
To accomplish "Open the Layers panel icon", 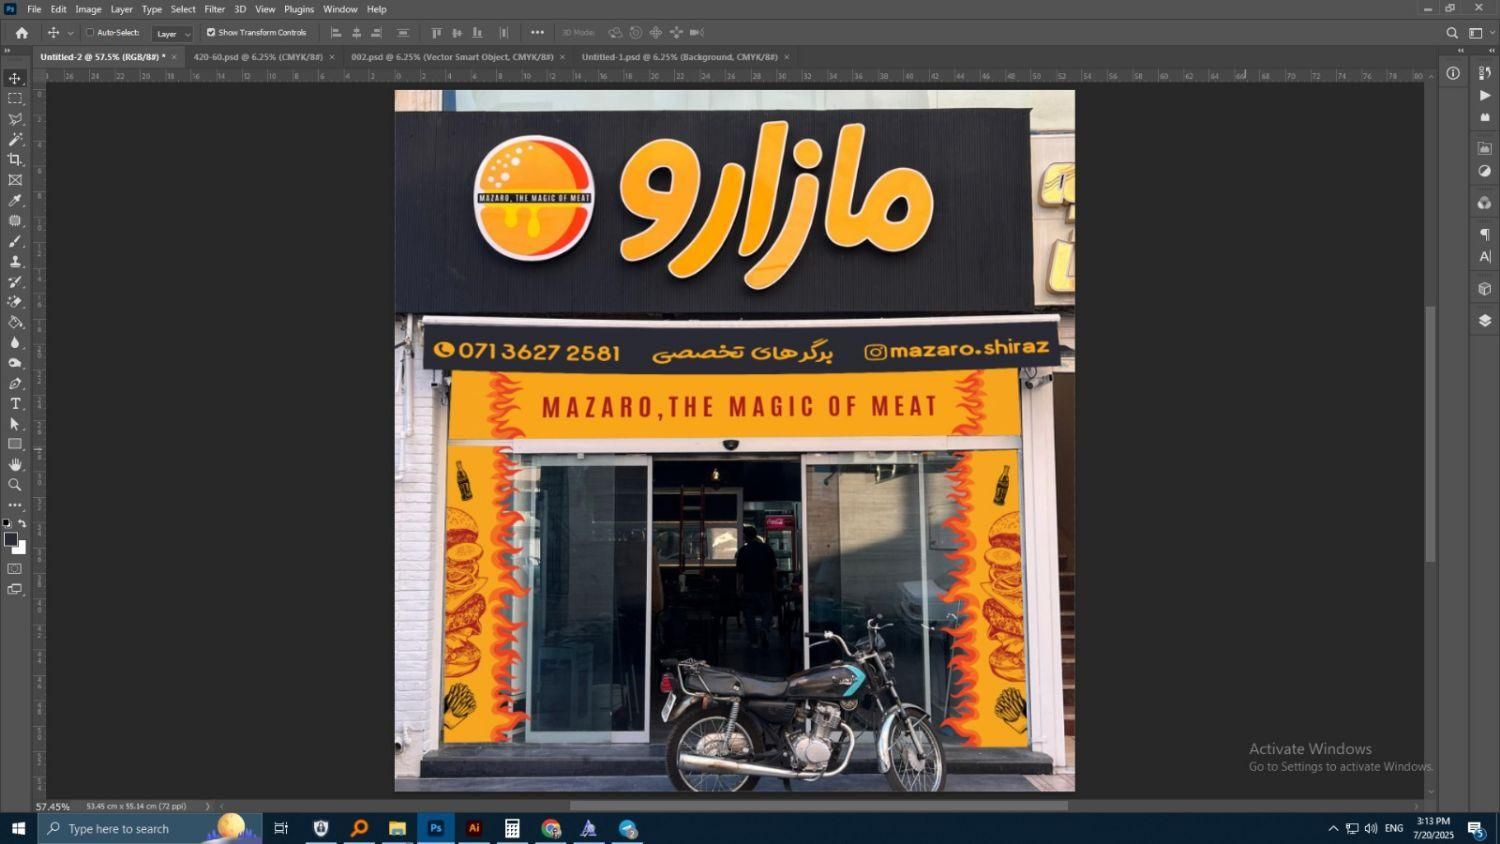I will [1485, 321].
